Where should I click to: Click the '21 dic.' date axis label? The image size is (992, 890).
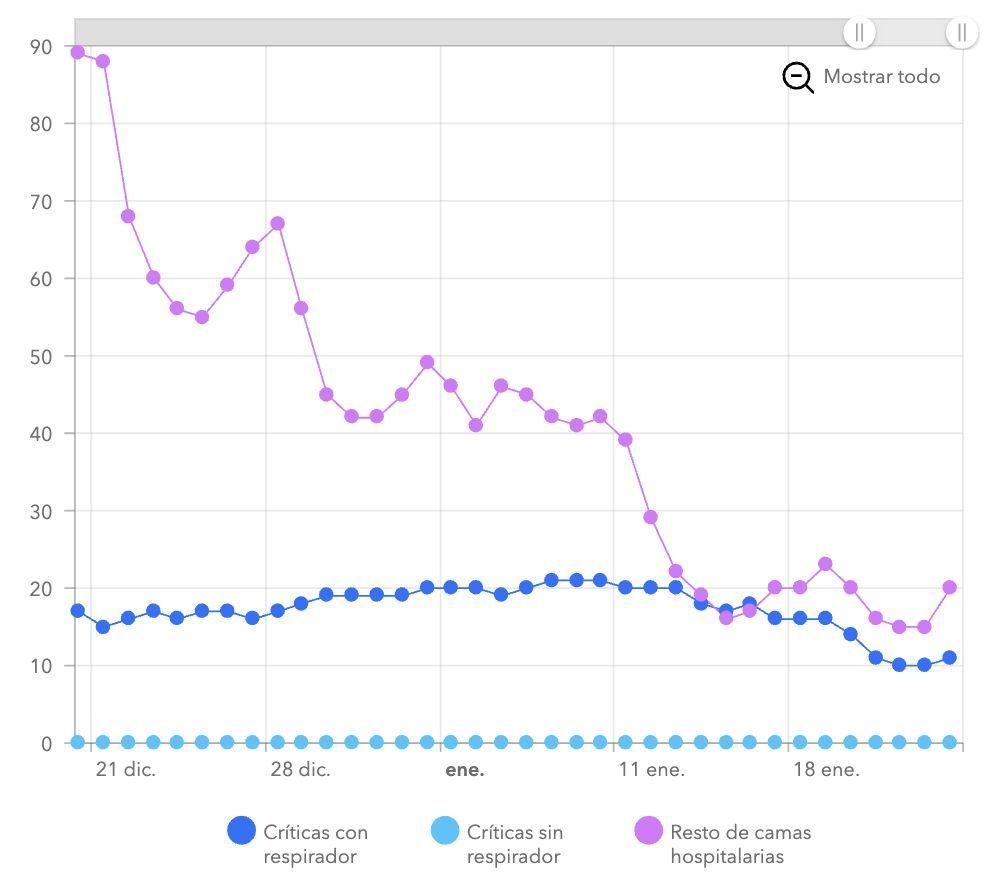click(x=132, y=771)
